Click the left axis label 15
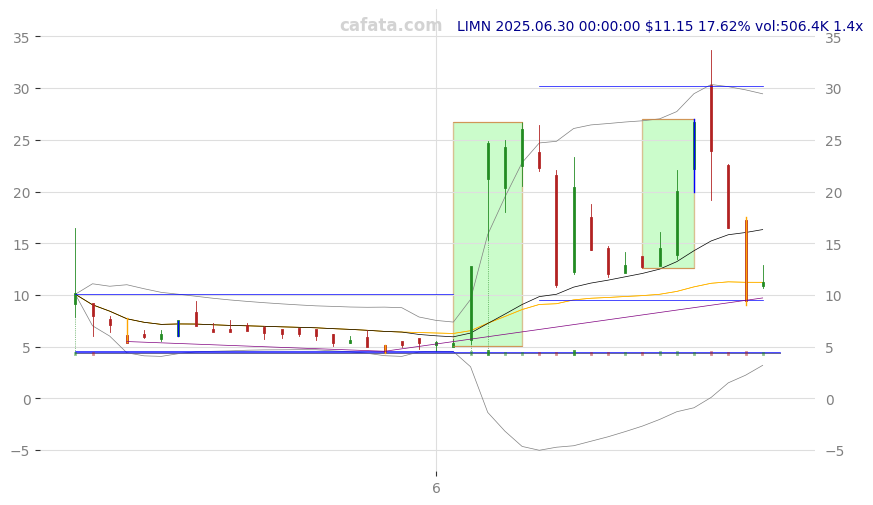873x505 pixels. 21,244
